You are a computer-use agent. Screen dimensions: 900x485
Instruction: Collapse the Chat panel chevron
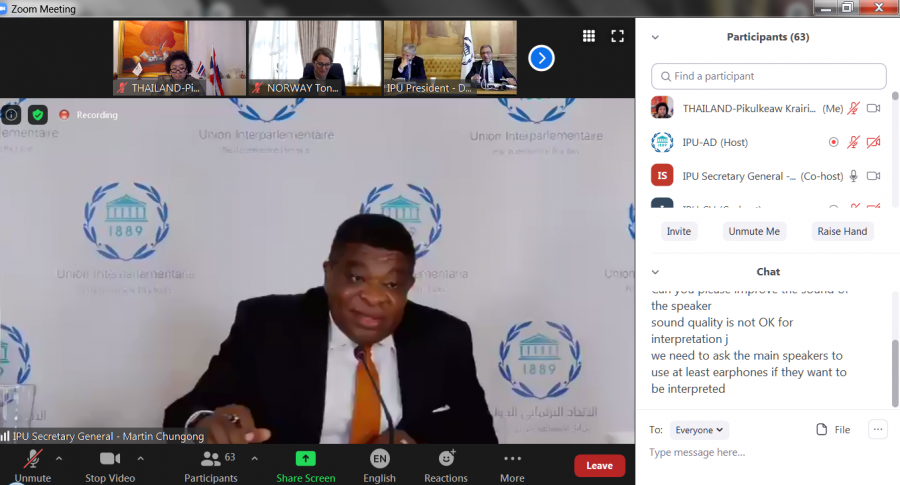click(656, 272)
